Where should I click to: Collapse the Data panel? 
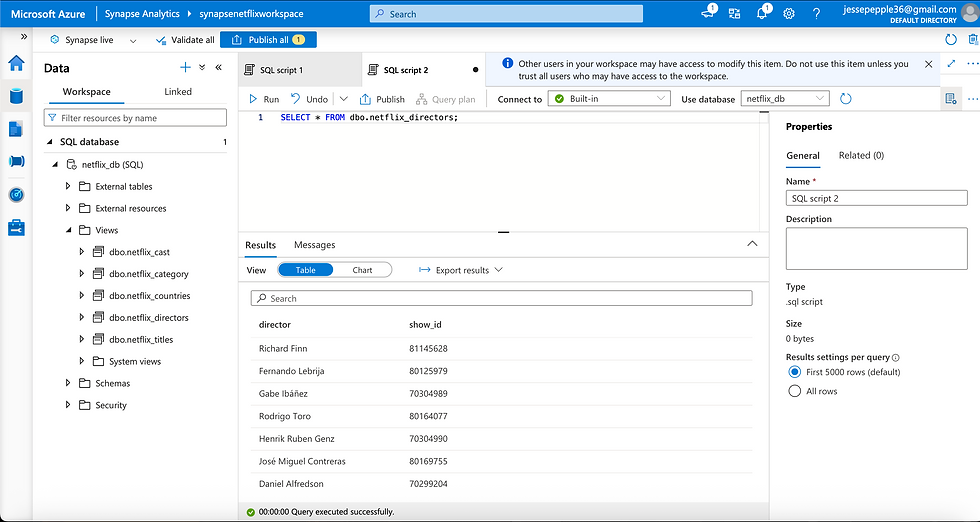[x=219, y=68]
